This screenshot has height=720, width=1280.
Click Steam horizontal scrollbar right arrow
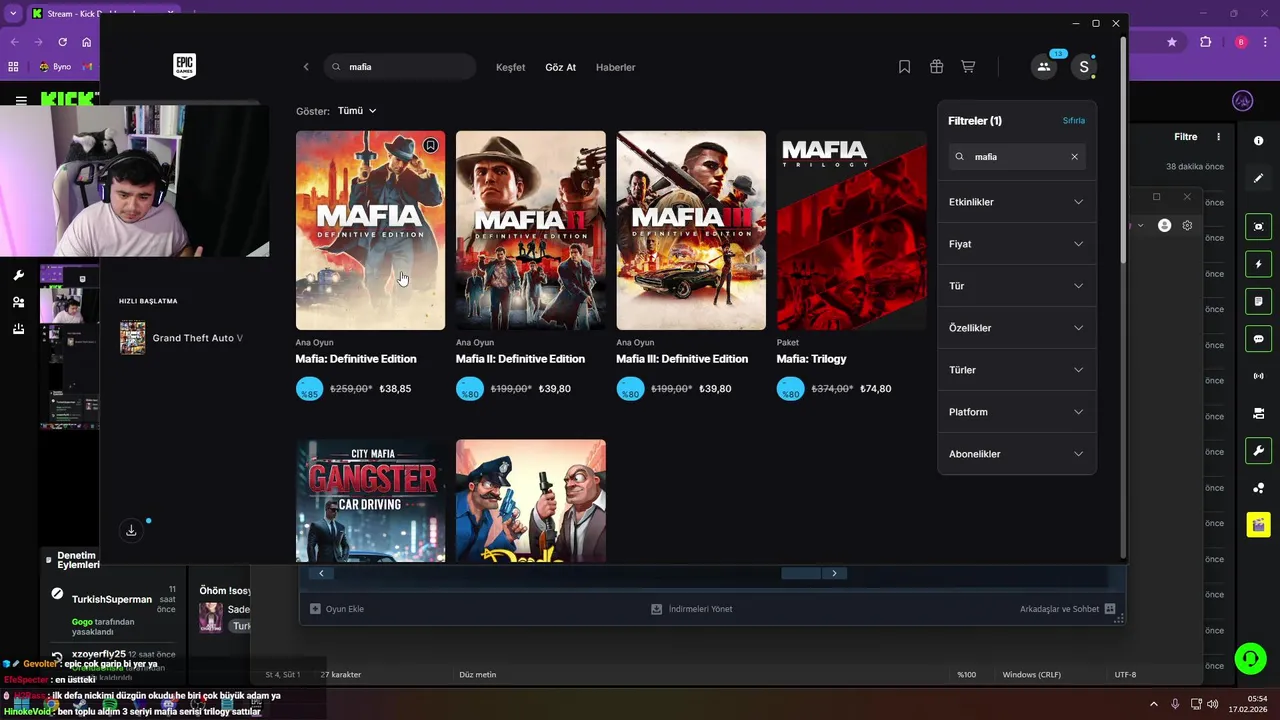834,573
